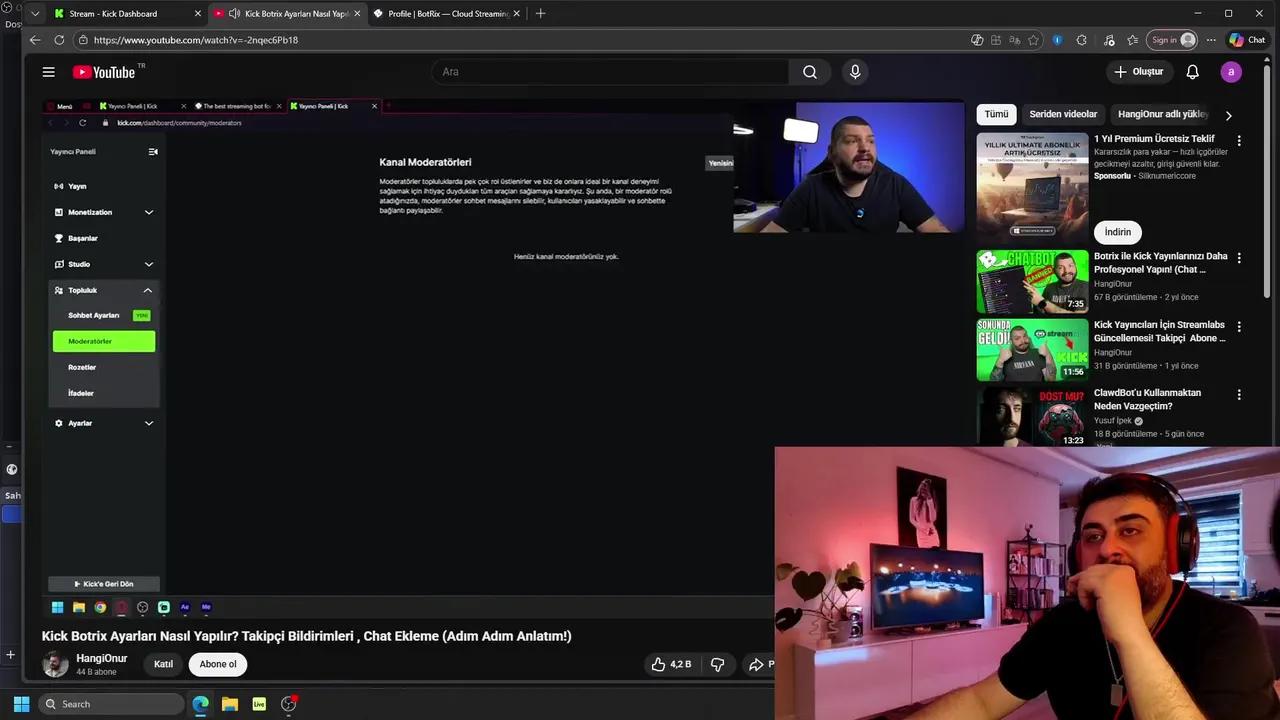Open the media control music icon
Viewport: 1280px width, 720px height.
(1109, 40)
